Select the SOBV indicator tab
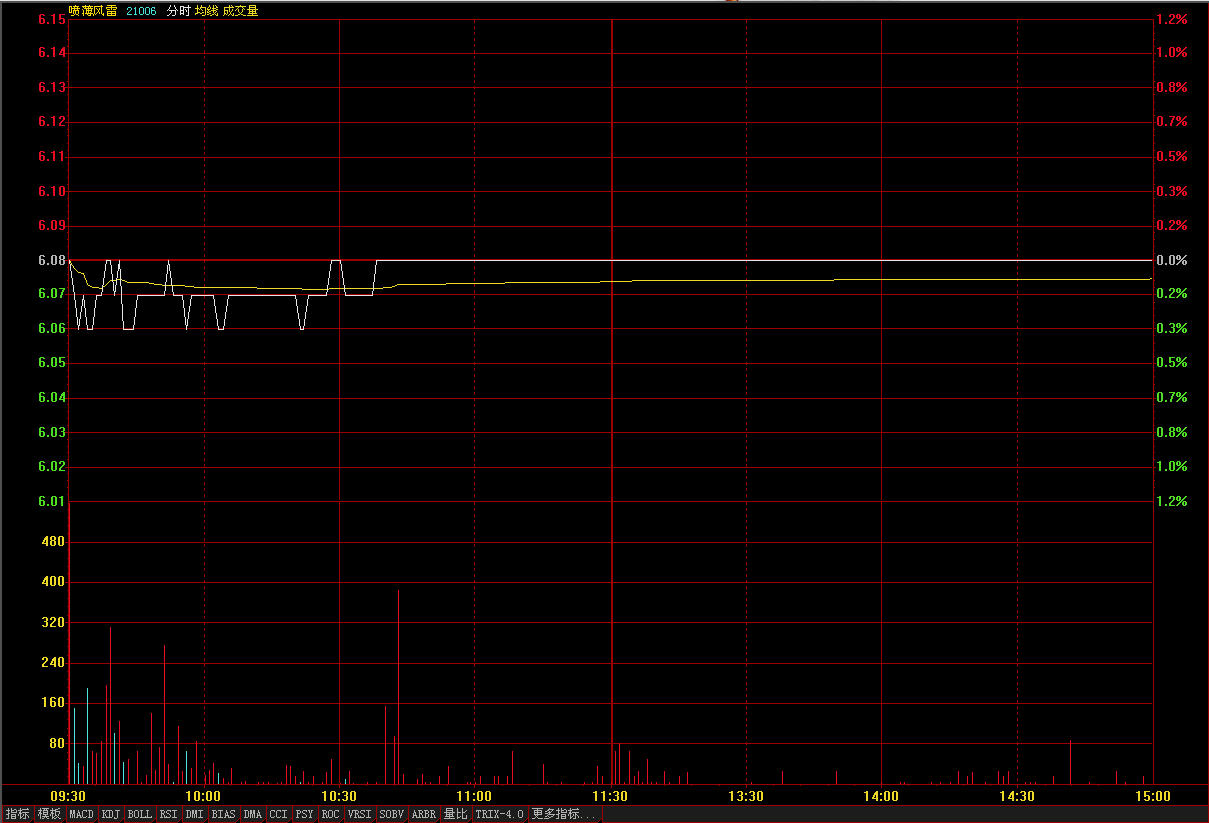 pos(391,814)
